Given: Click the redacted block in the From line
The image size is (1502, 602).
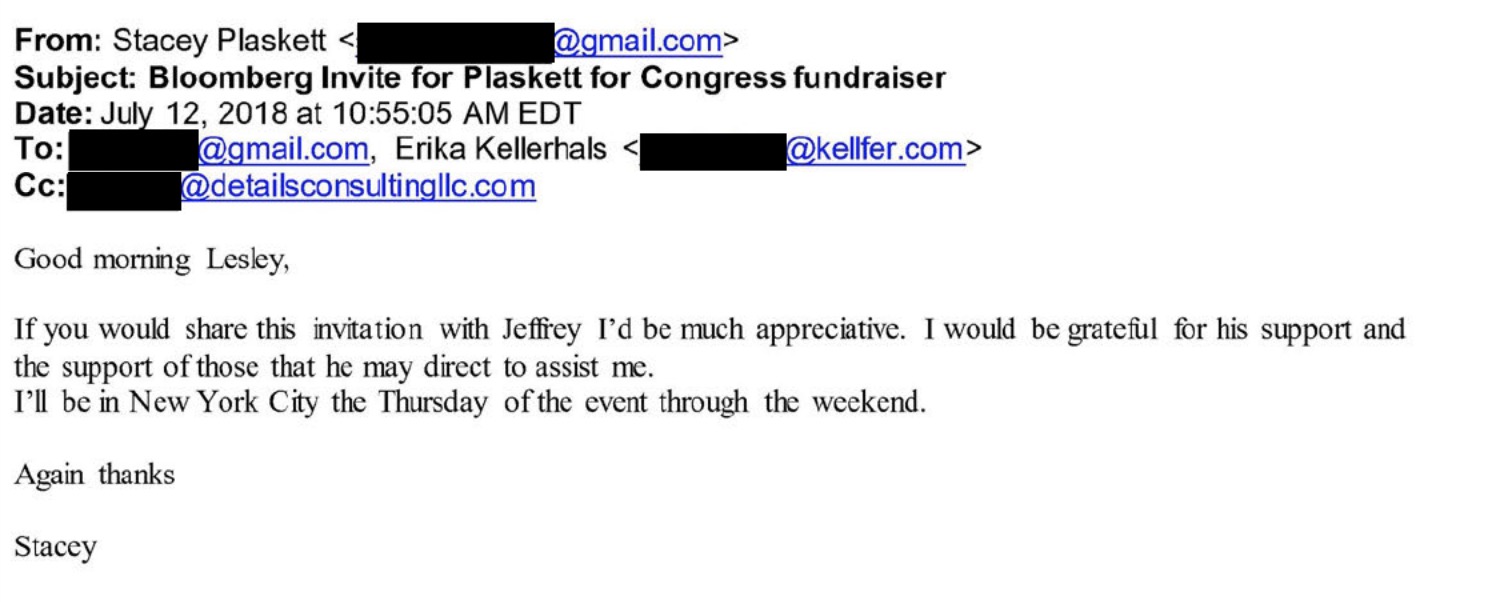Looking at the screenshot, I should 455,42.
